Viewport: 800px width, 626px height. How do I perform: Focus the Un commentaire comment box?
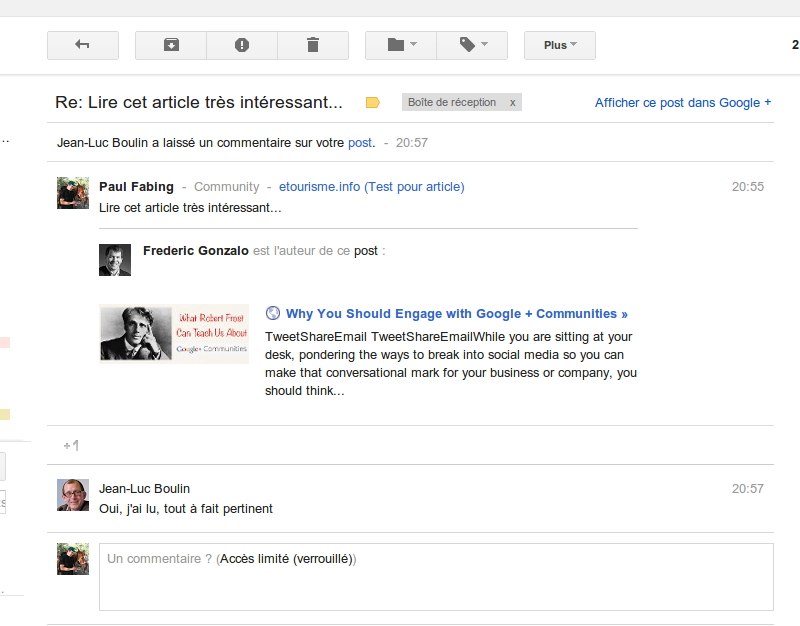(x=436, y=577)
